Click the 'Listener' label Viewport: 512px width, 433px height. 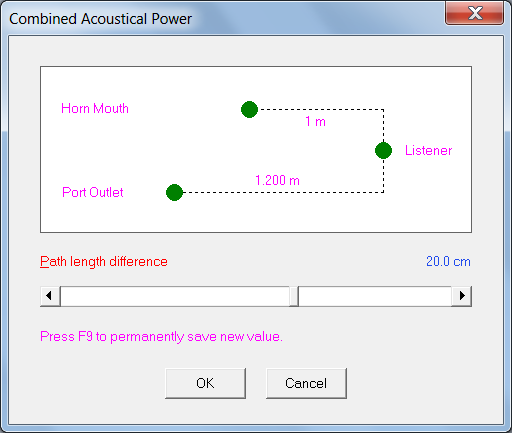(428, 150)
